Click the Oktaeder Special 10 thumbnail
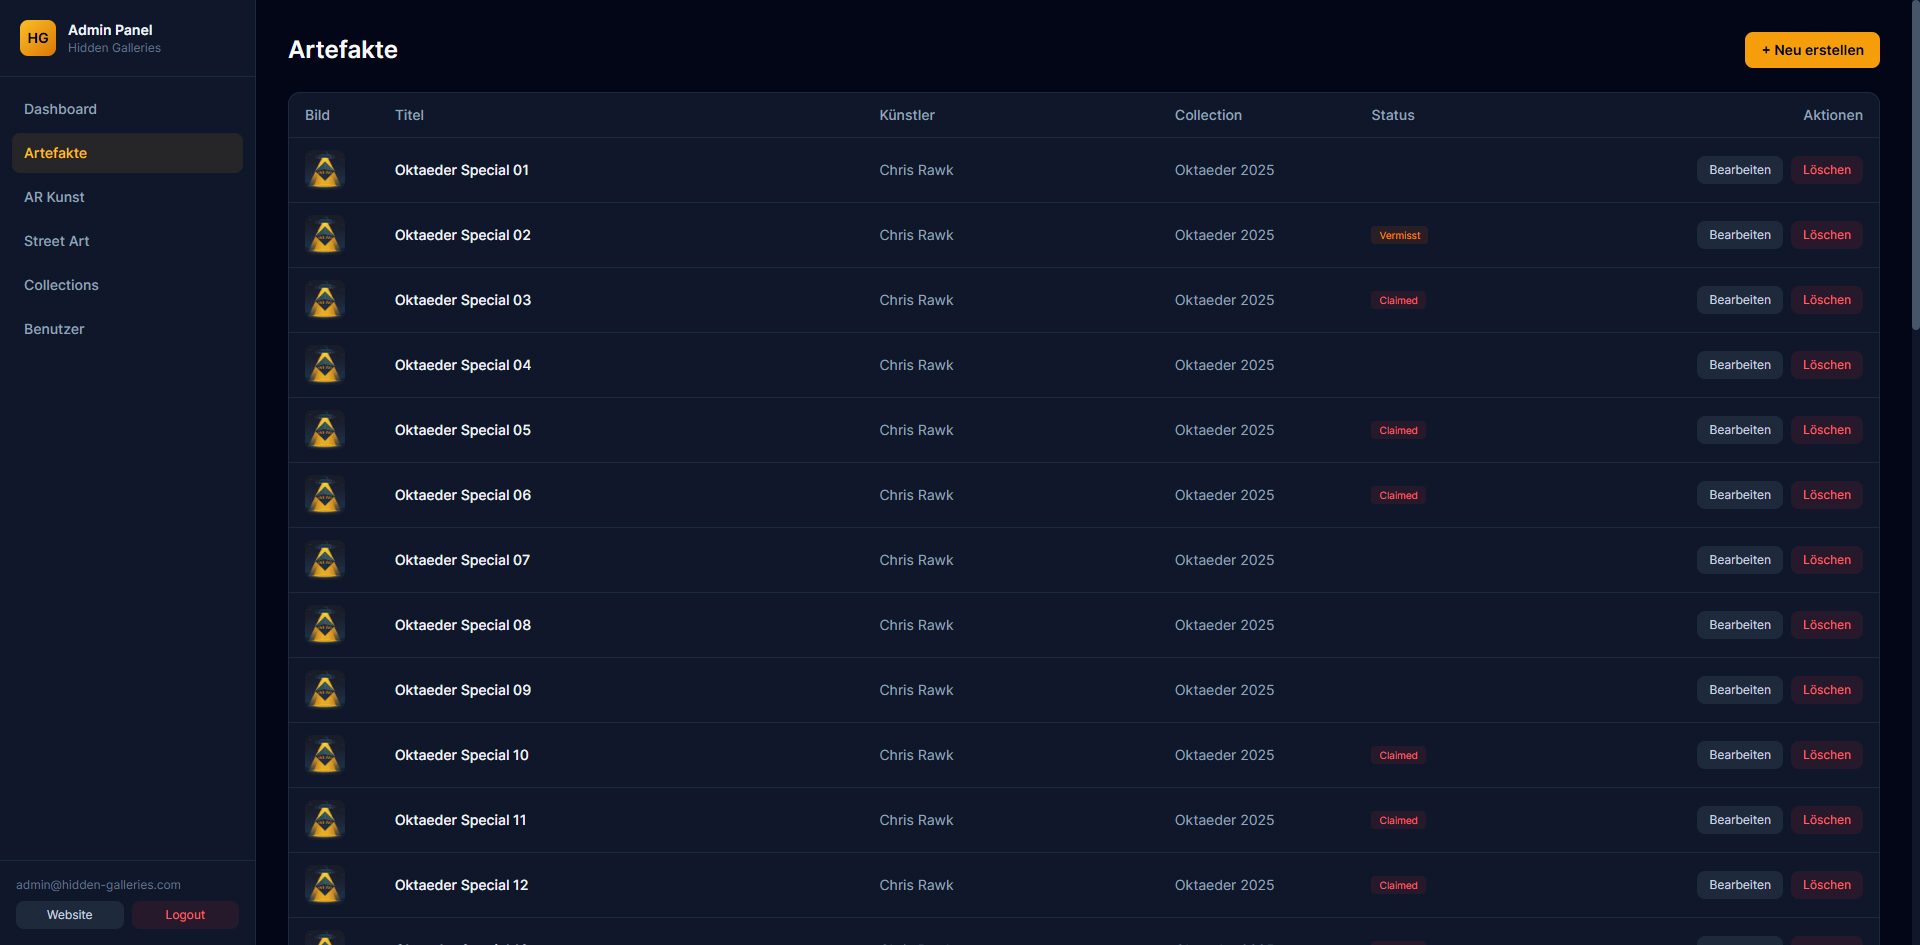This screenshot has width=1920, height=945. pos(325,755)
